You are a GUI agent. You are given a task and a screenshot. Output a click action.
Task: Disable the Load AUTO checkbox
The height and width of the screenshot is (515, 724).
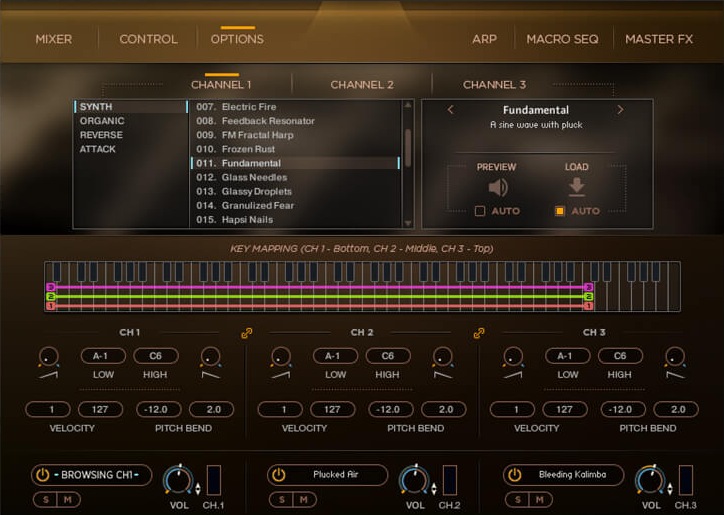[560, 211]
